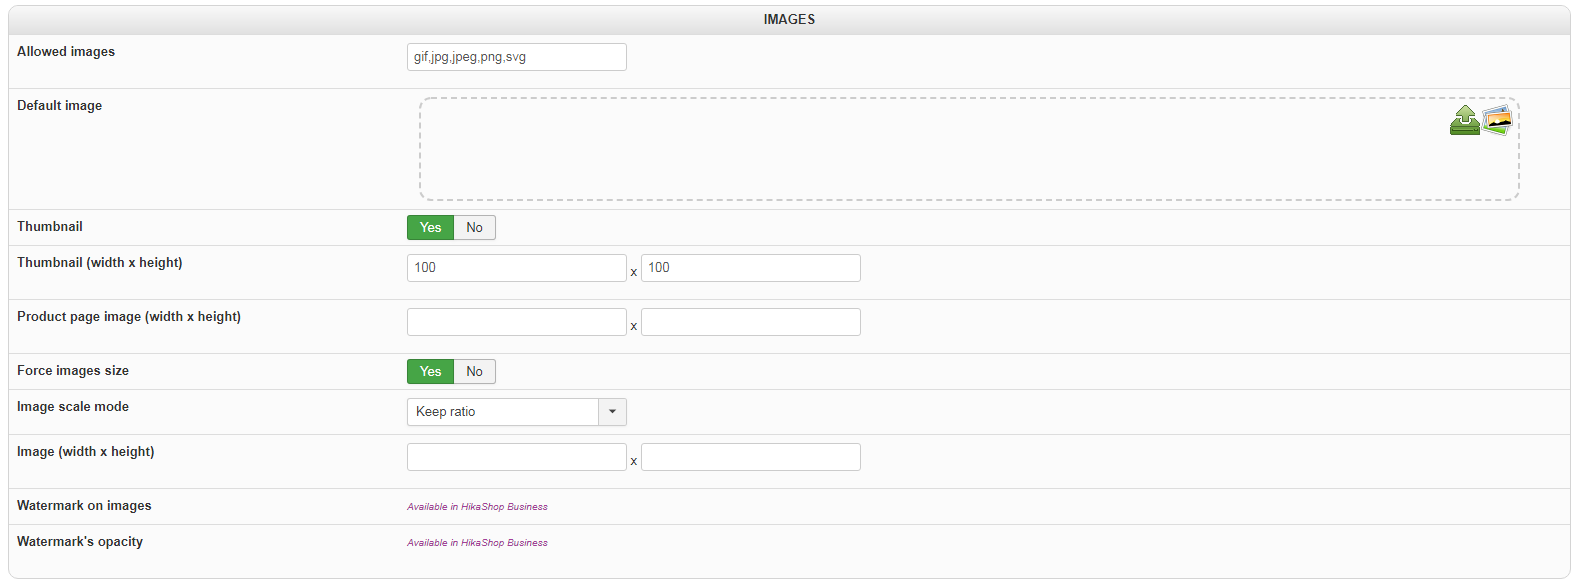The height and width of the screenshot is (585, 1574).
Task: Focus the Thumbnail height field
Action: 750,268
